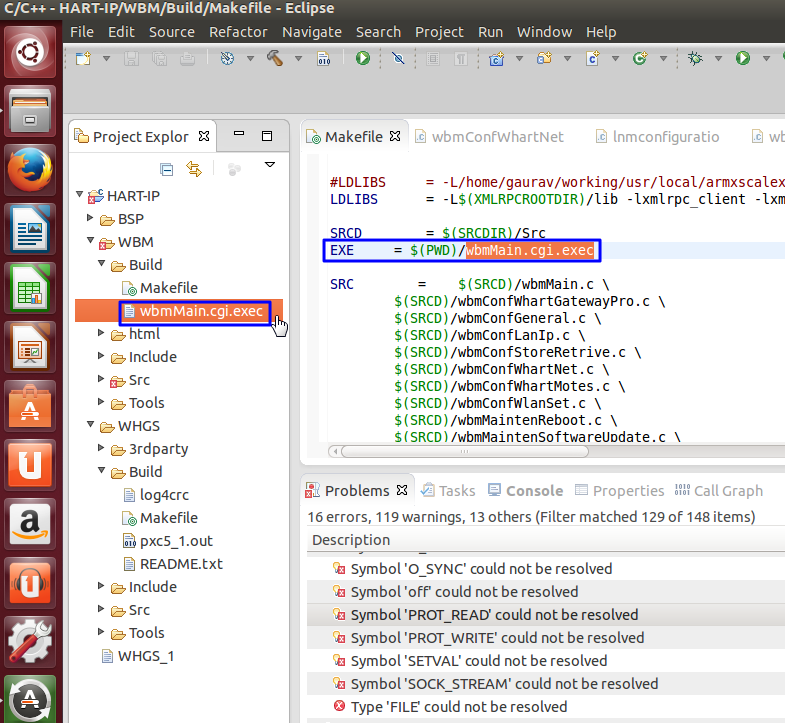This screenshot has height=723, width=785.
Task: Click the New file wizard icon
Action: click(x=82, y=58)
